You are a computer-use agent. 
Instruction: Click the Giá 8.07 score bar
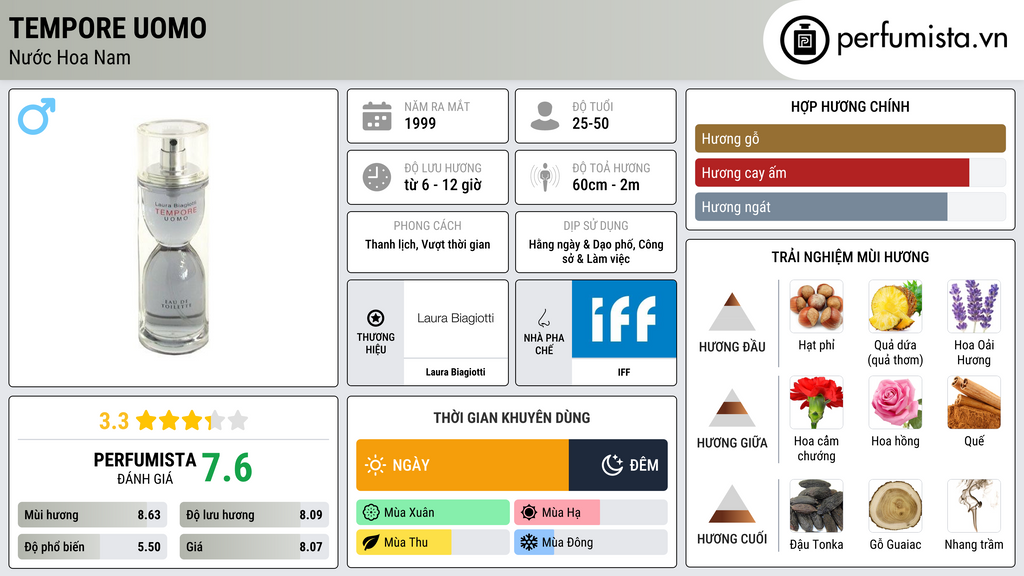[x=254, y=547]
